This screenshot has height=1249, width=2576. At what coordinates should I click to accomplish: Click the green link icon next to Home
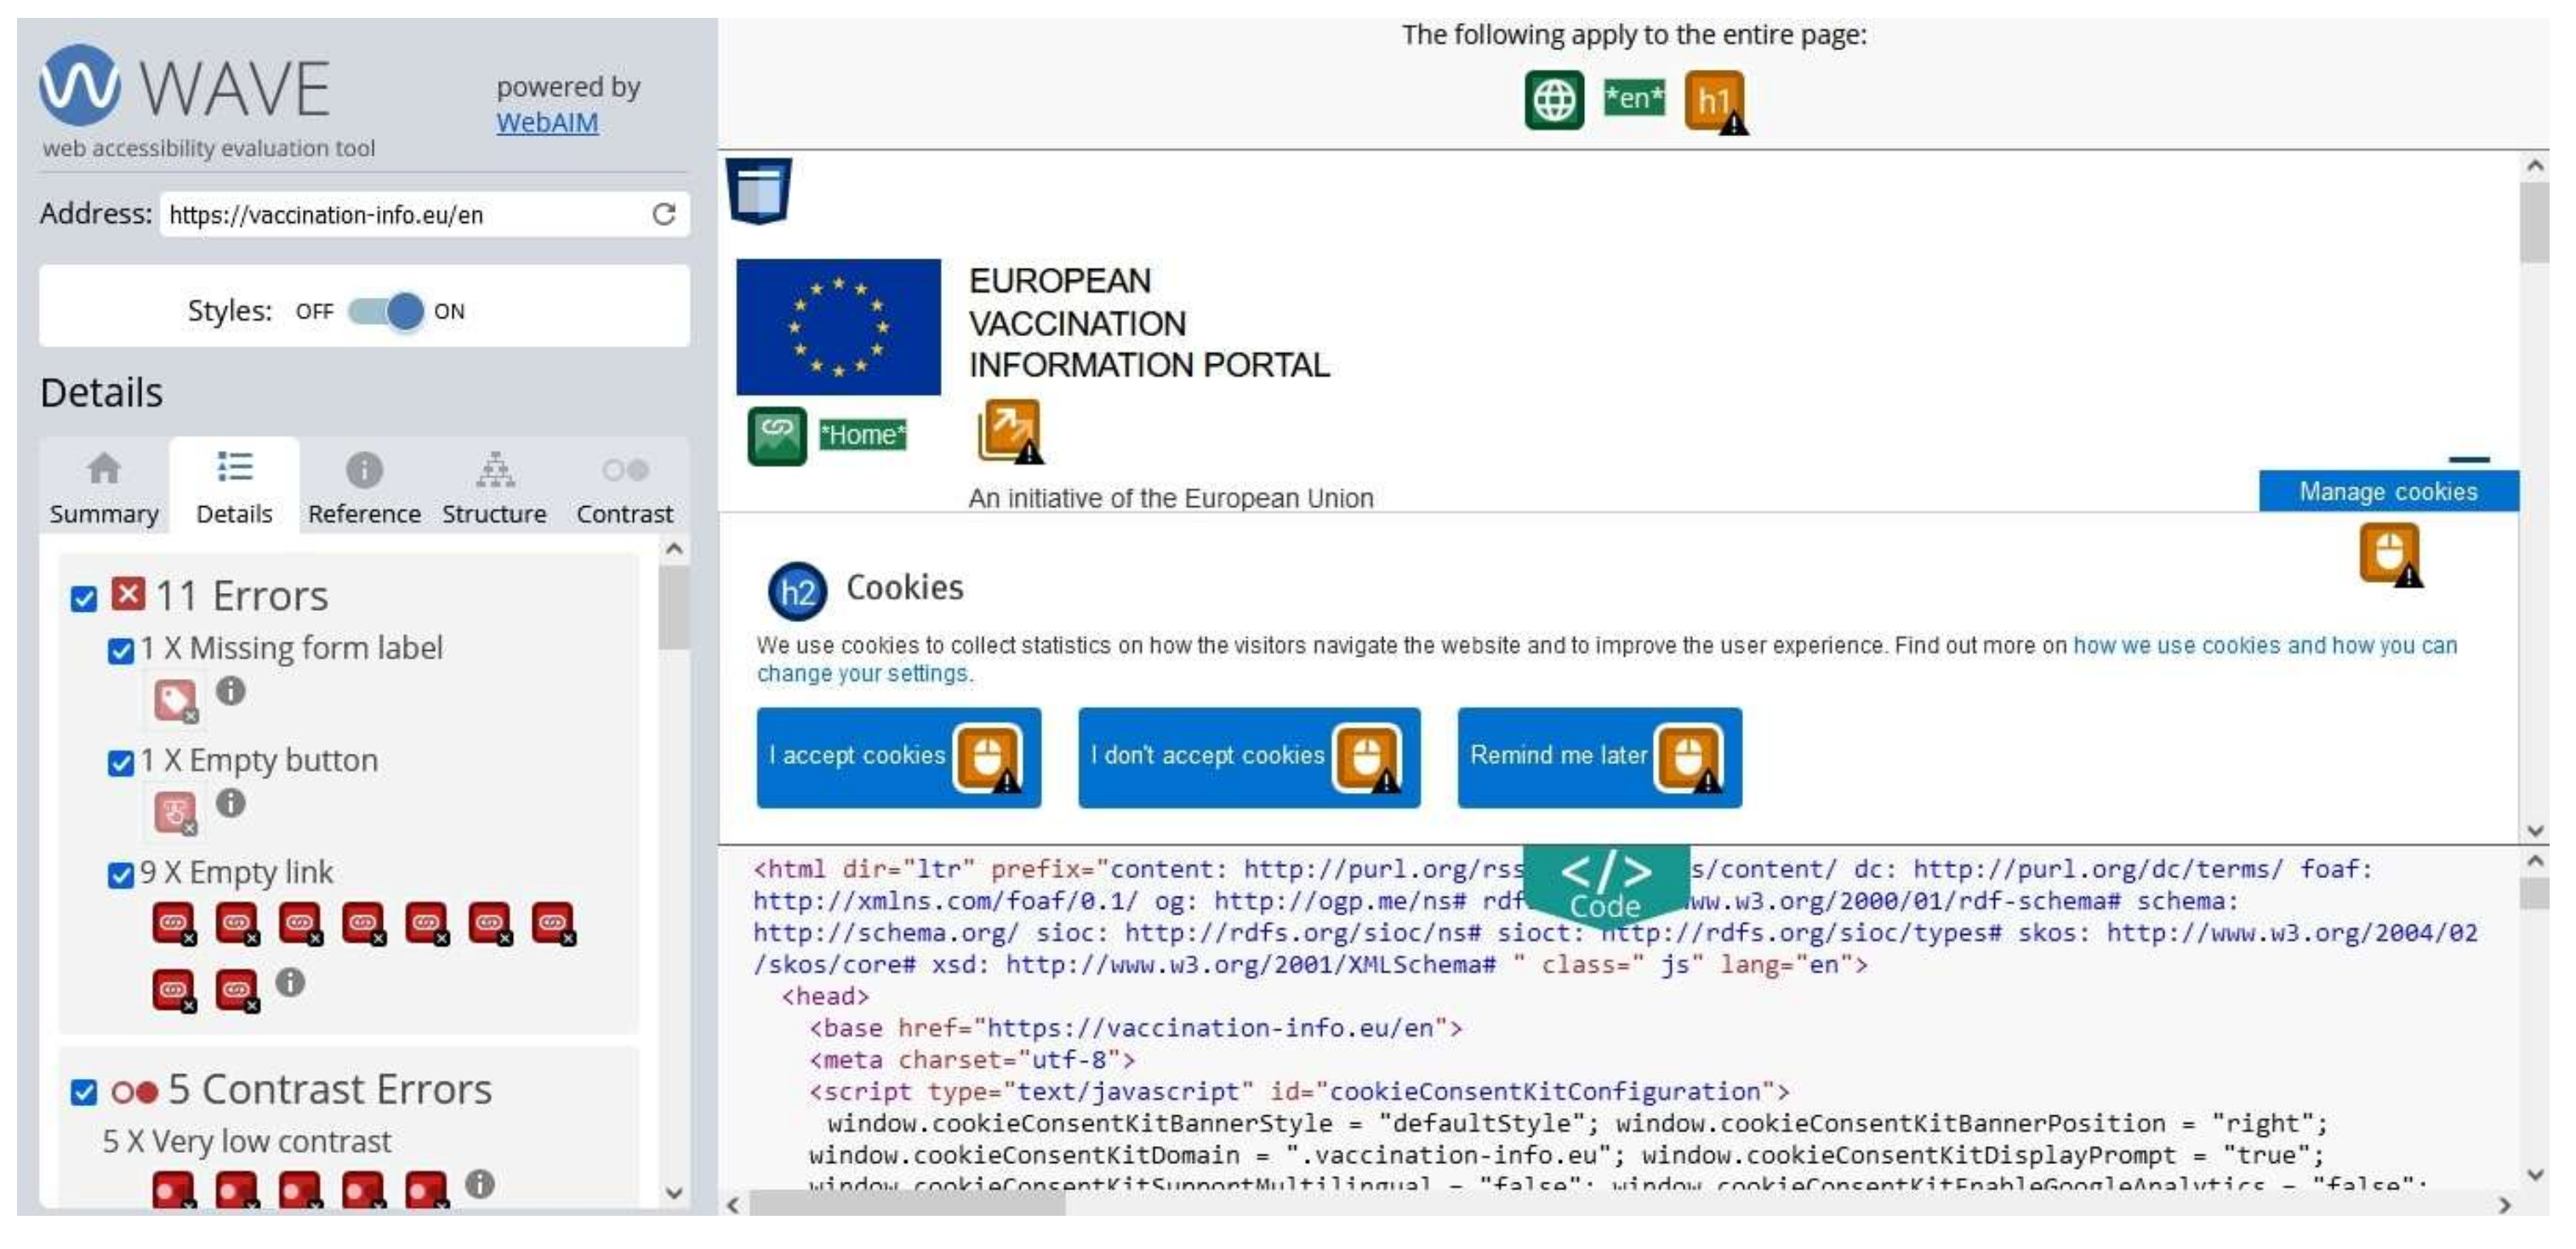tap(777, 436)
